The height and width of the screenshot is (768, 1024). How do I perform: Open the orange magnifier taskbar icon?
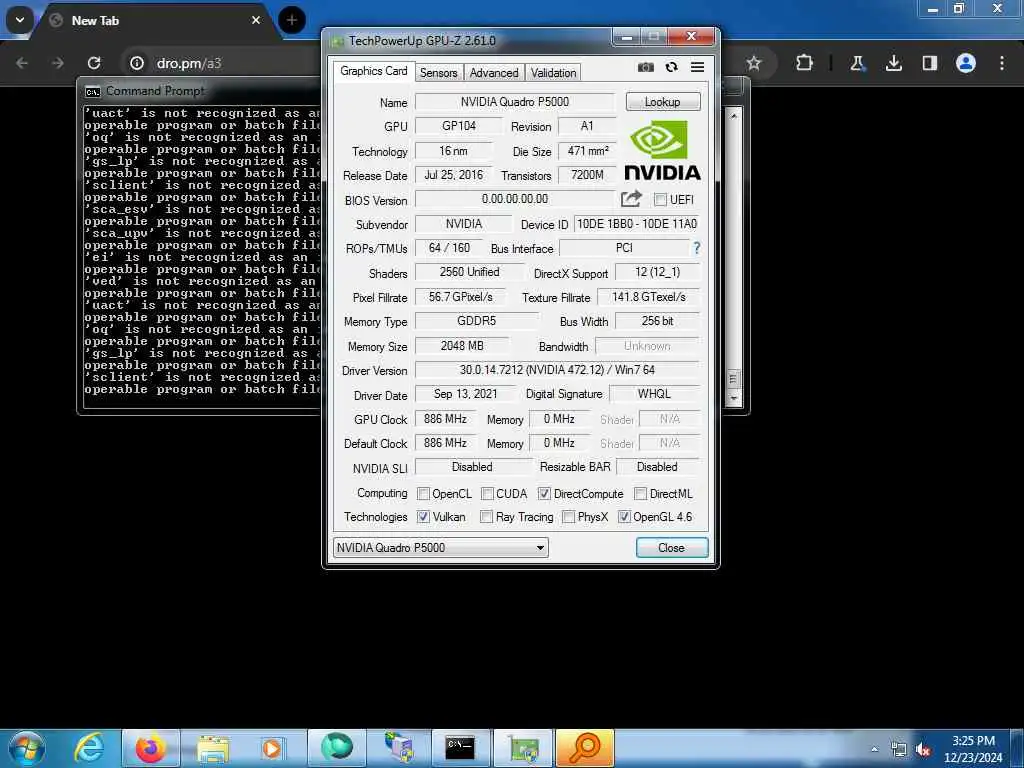tap(584, 748)
